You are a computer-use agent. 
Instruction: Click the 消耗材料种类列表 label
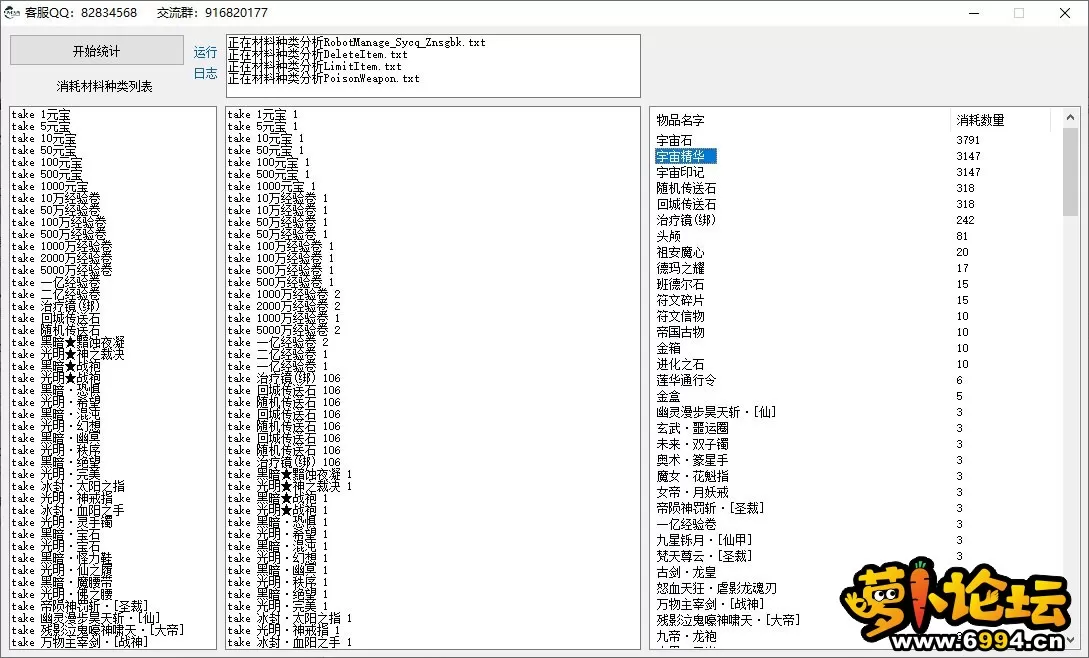point(105,86)
